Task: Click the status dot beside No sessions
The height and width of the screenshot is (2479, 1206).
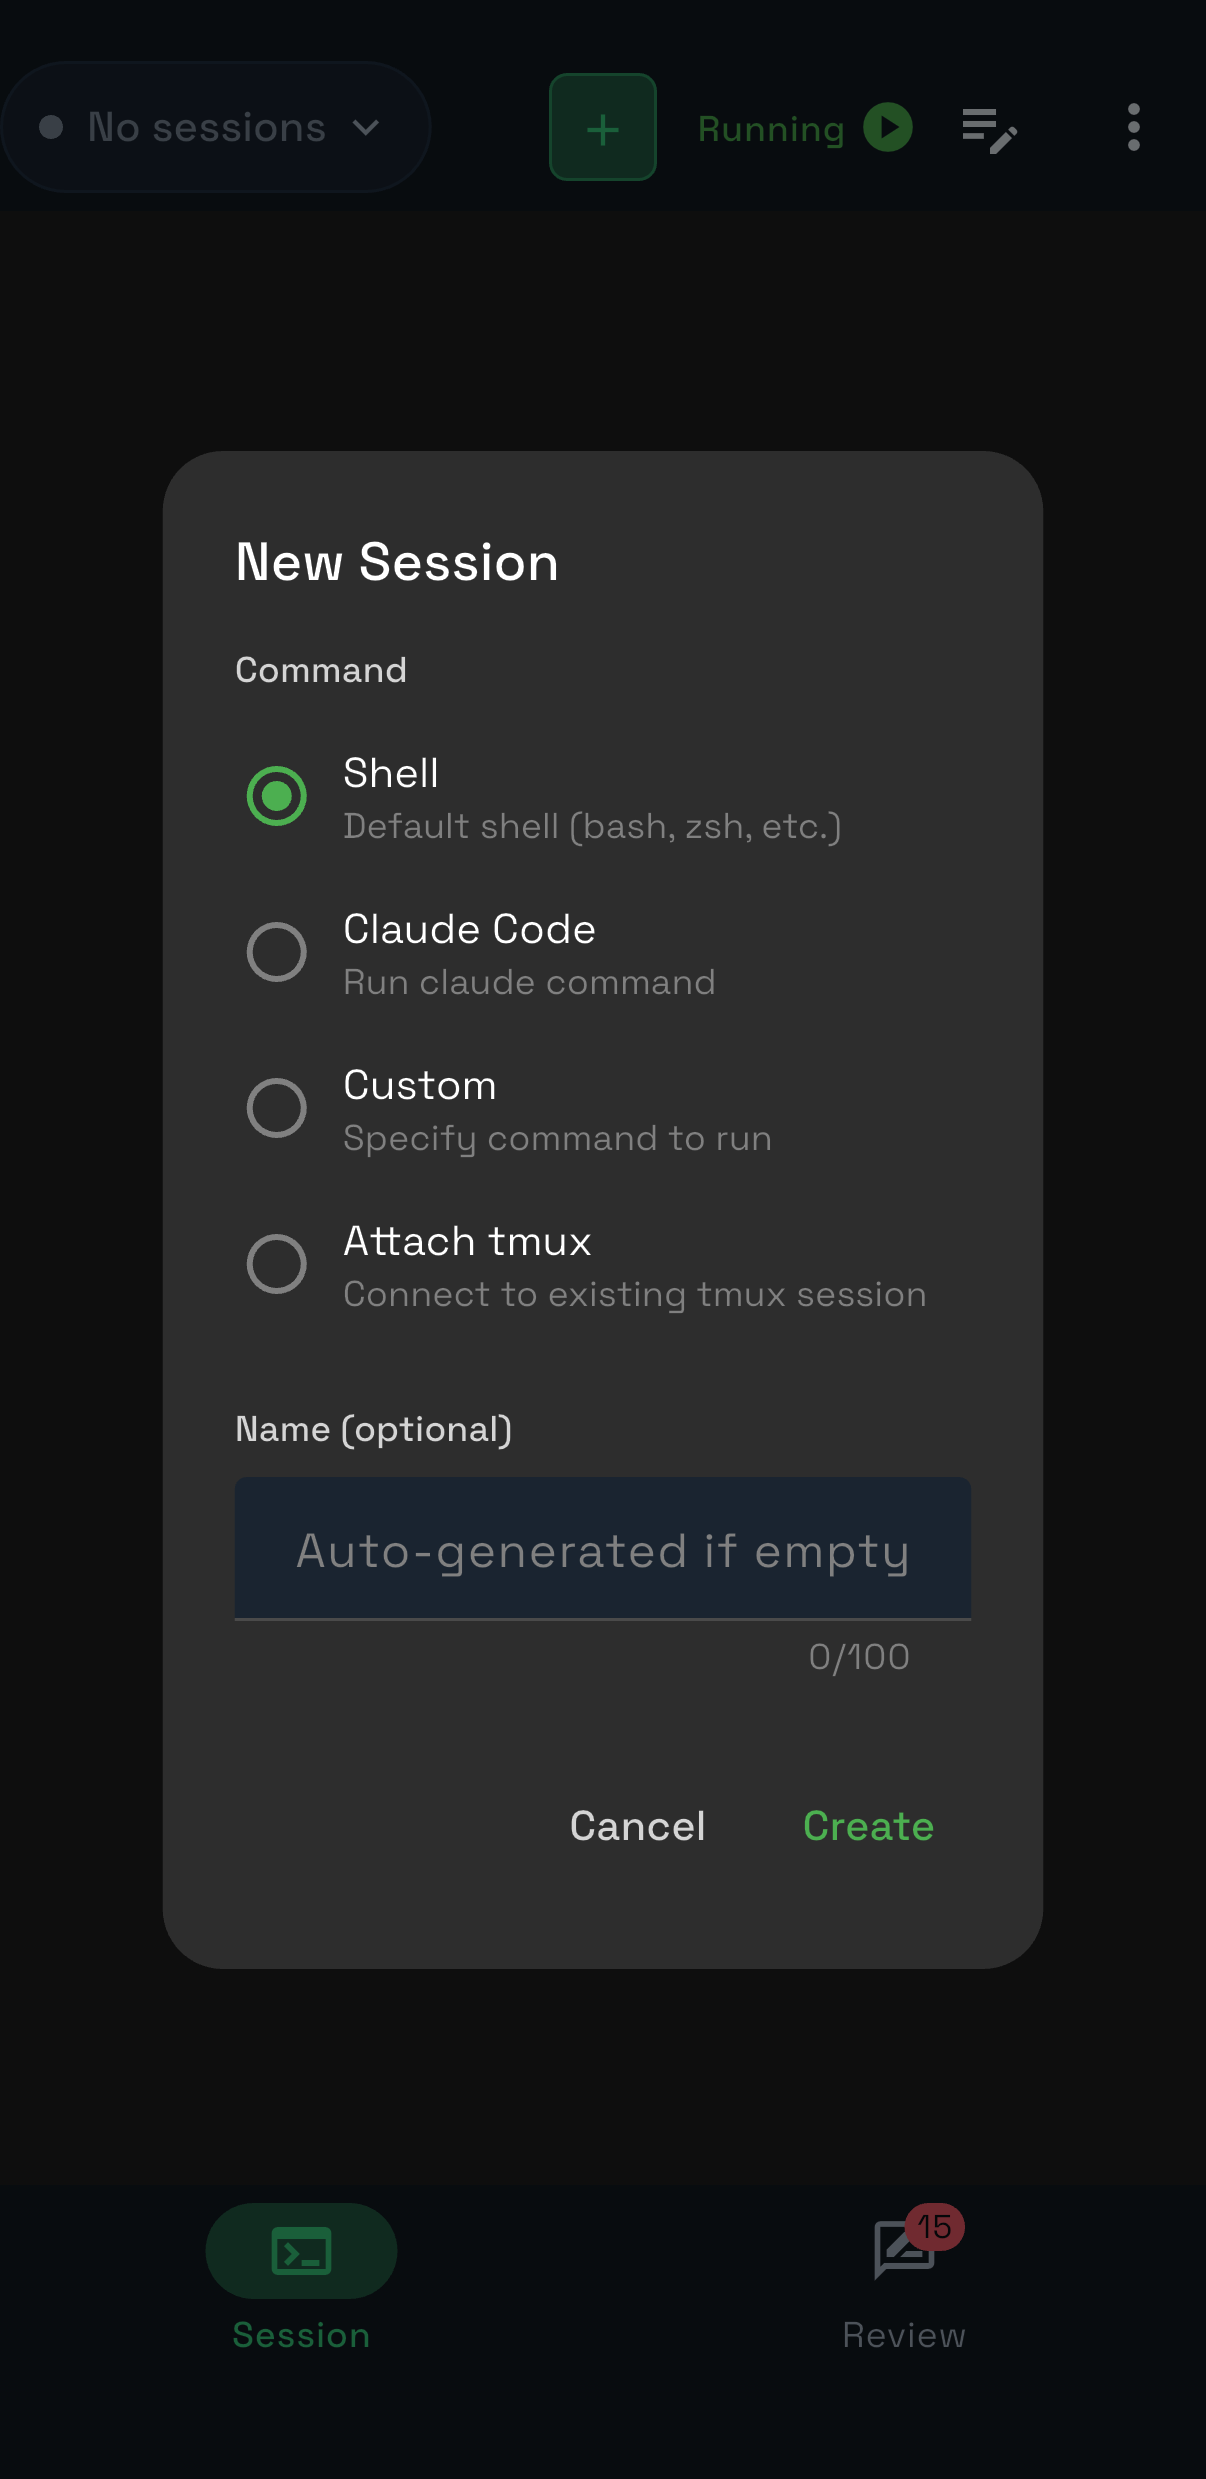Action: [51, 128]
